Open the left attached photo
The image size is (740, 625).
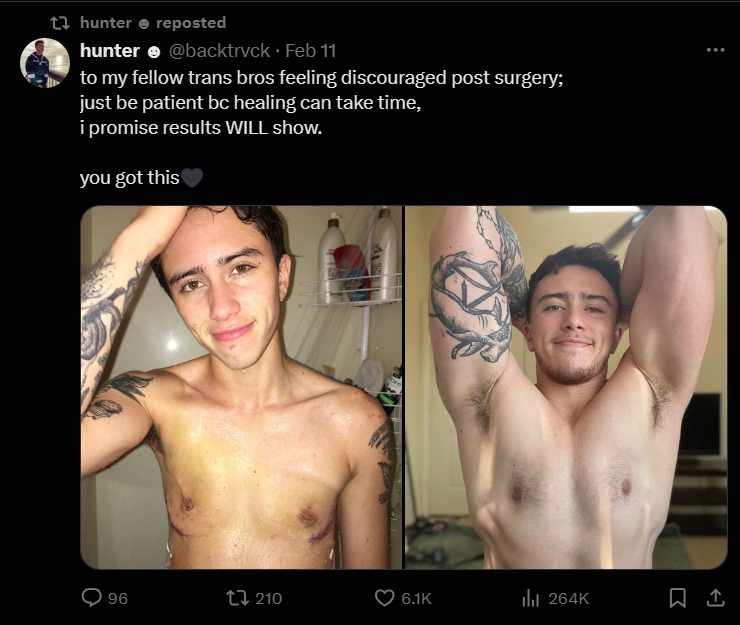coord(241,387)
